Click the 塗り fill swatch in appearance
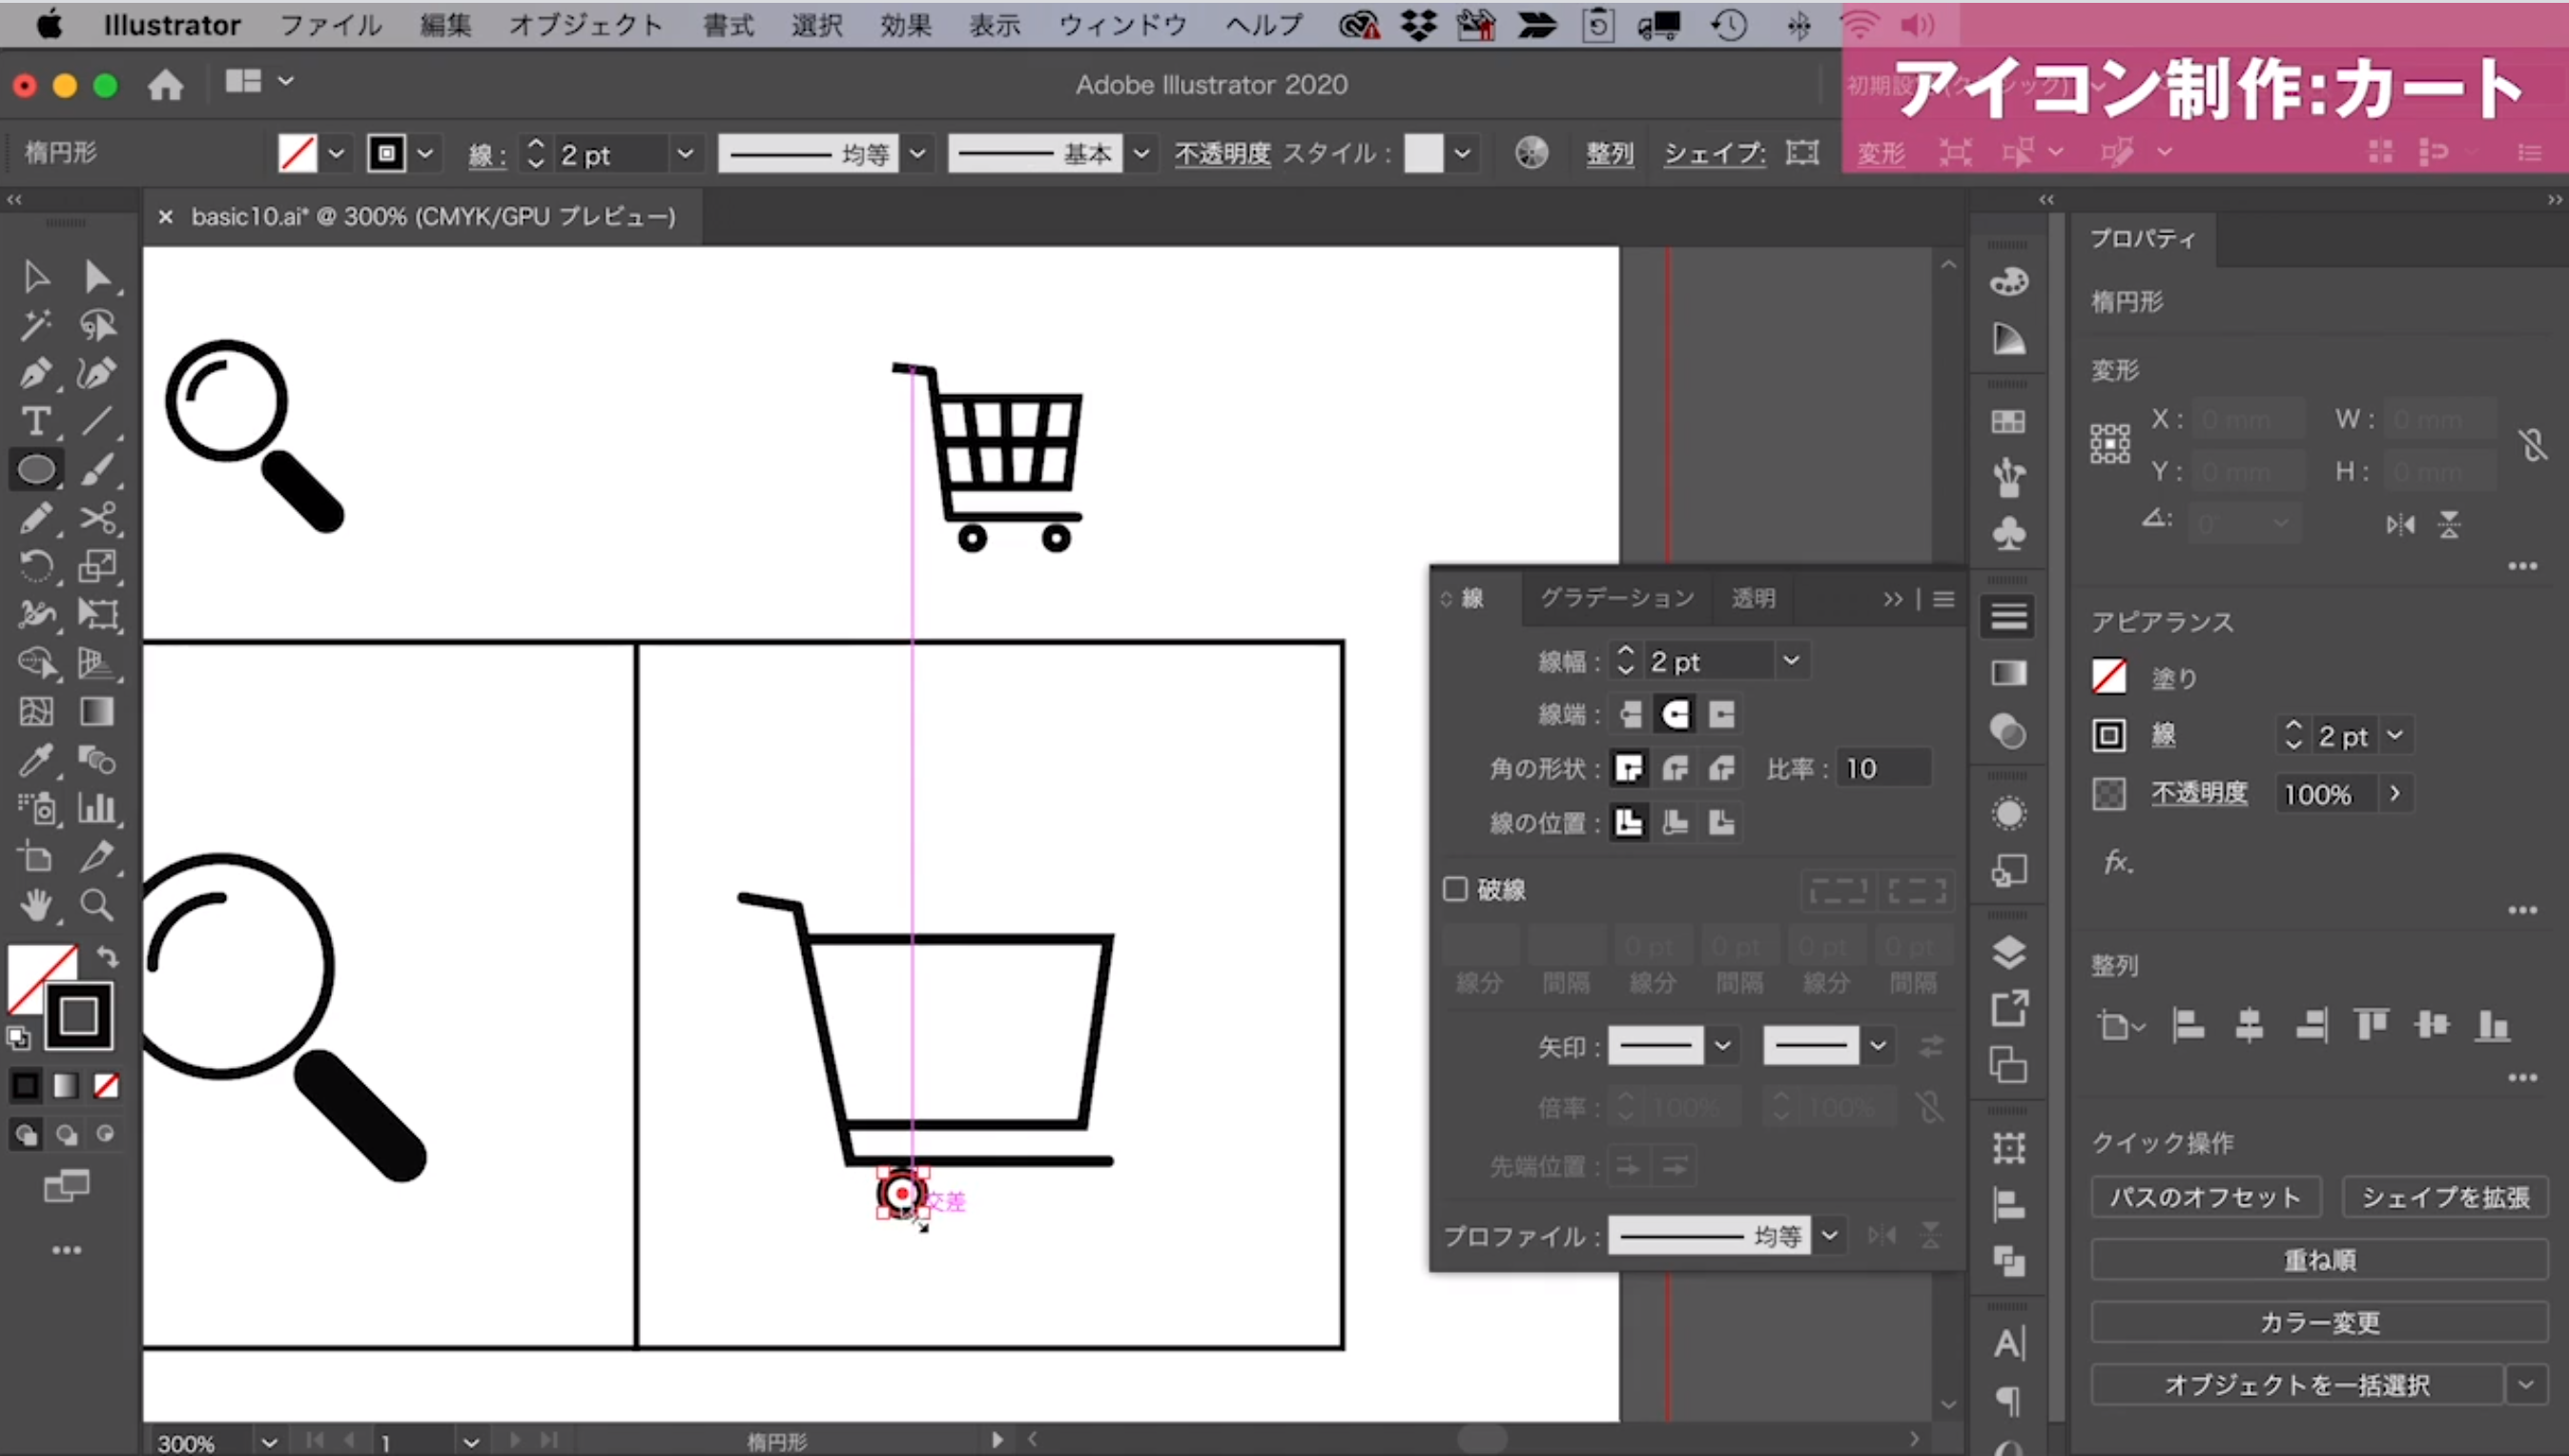 point(2109,677)
